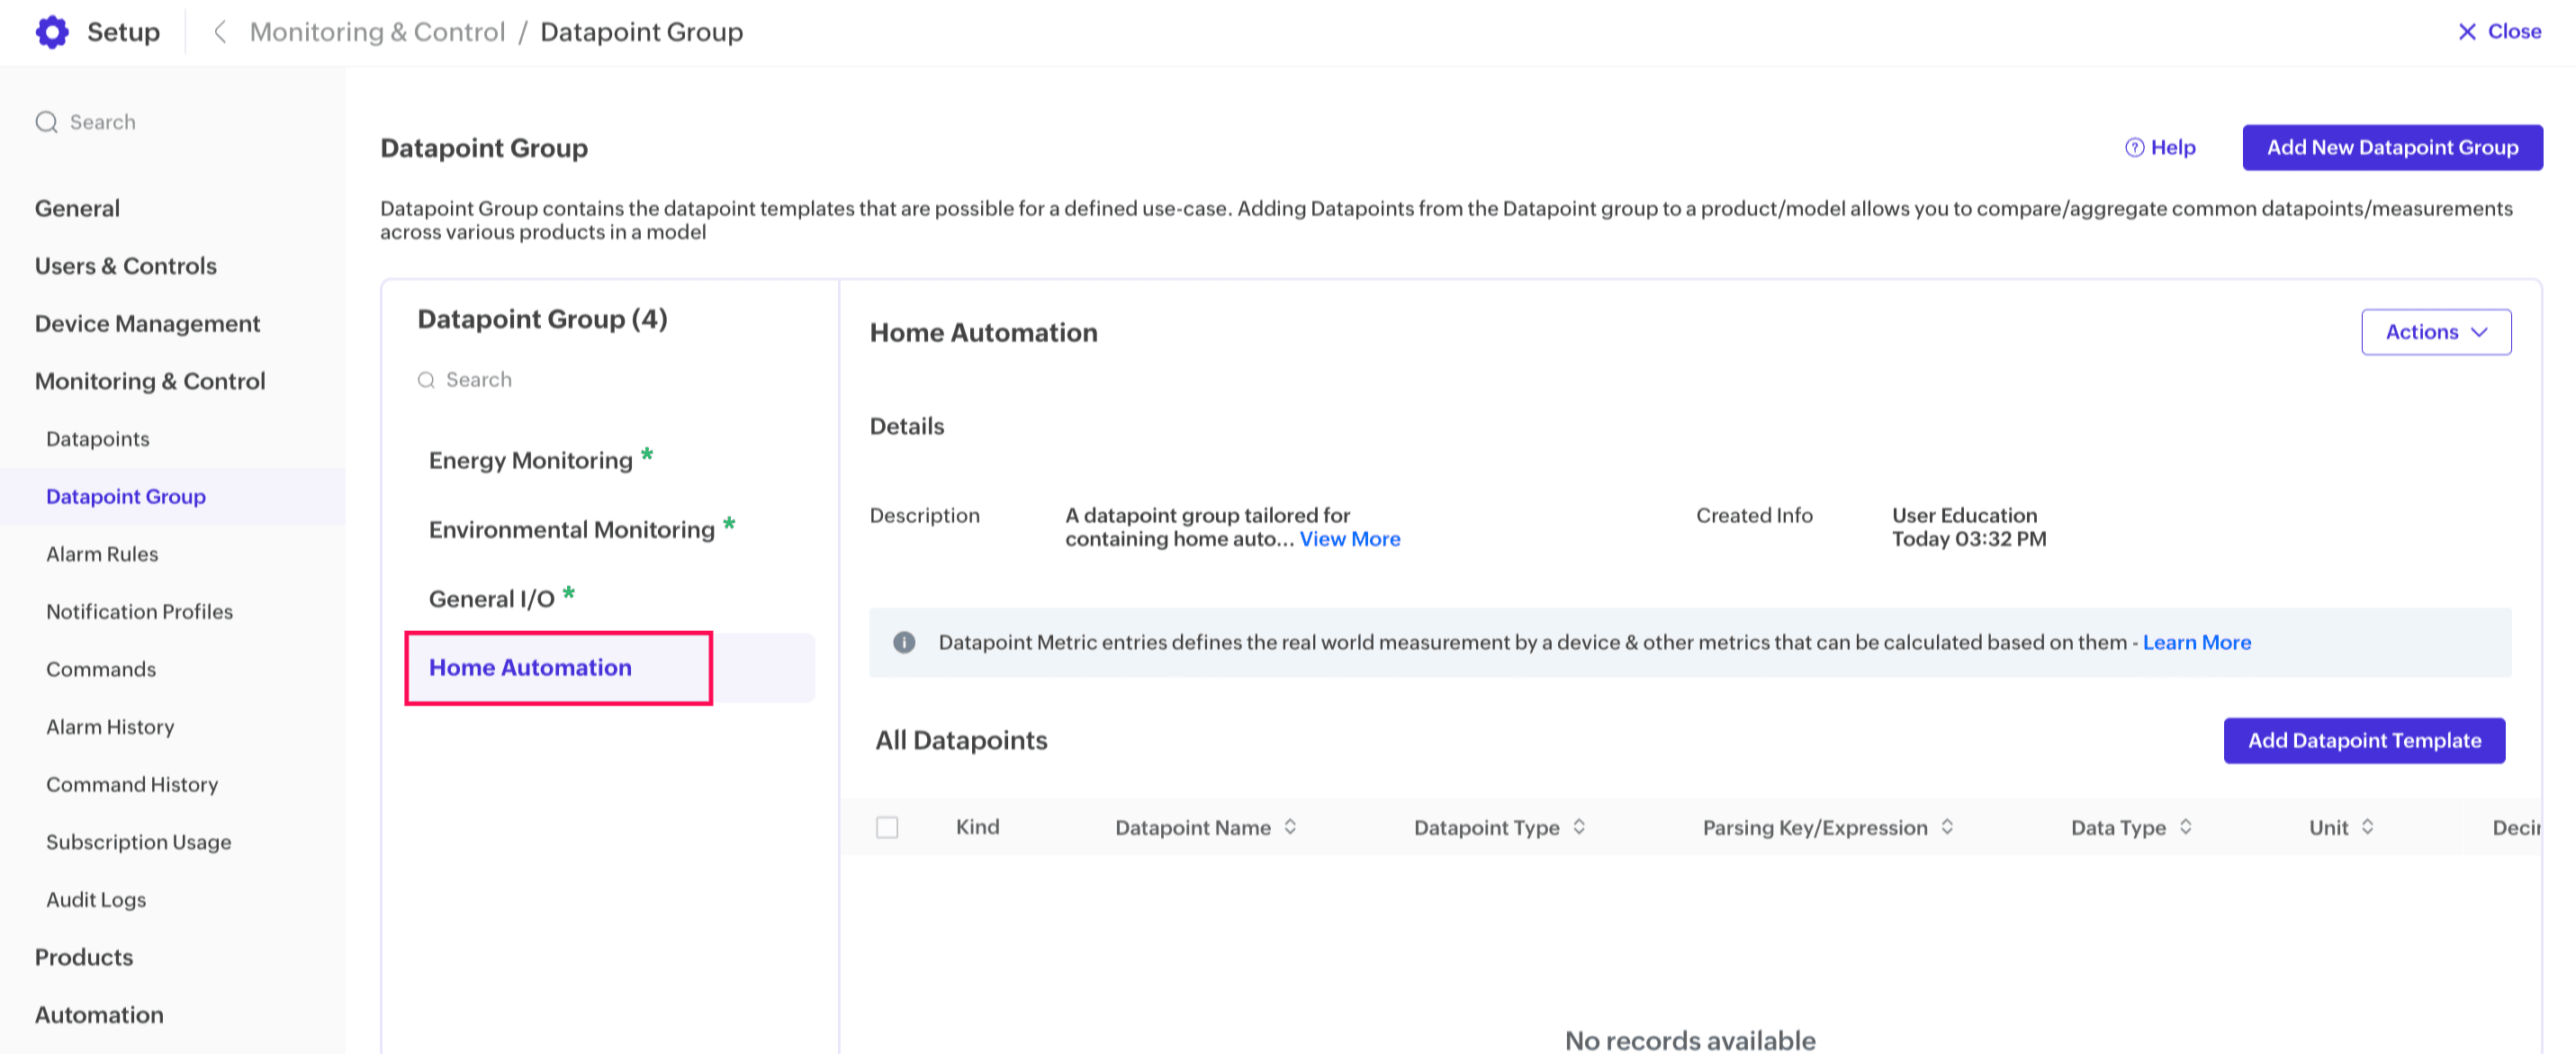Sort by the Unit column arrows
Image resolution: width=2576 pixels, height=1054 pixels.
pos(2367,827)
